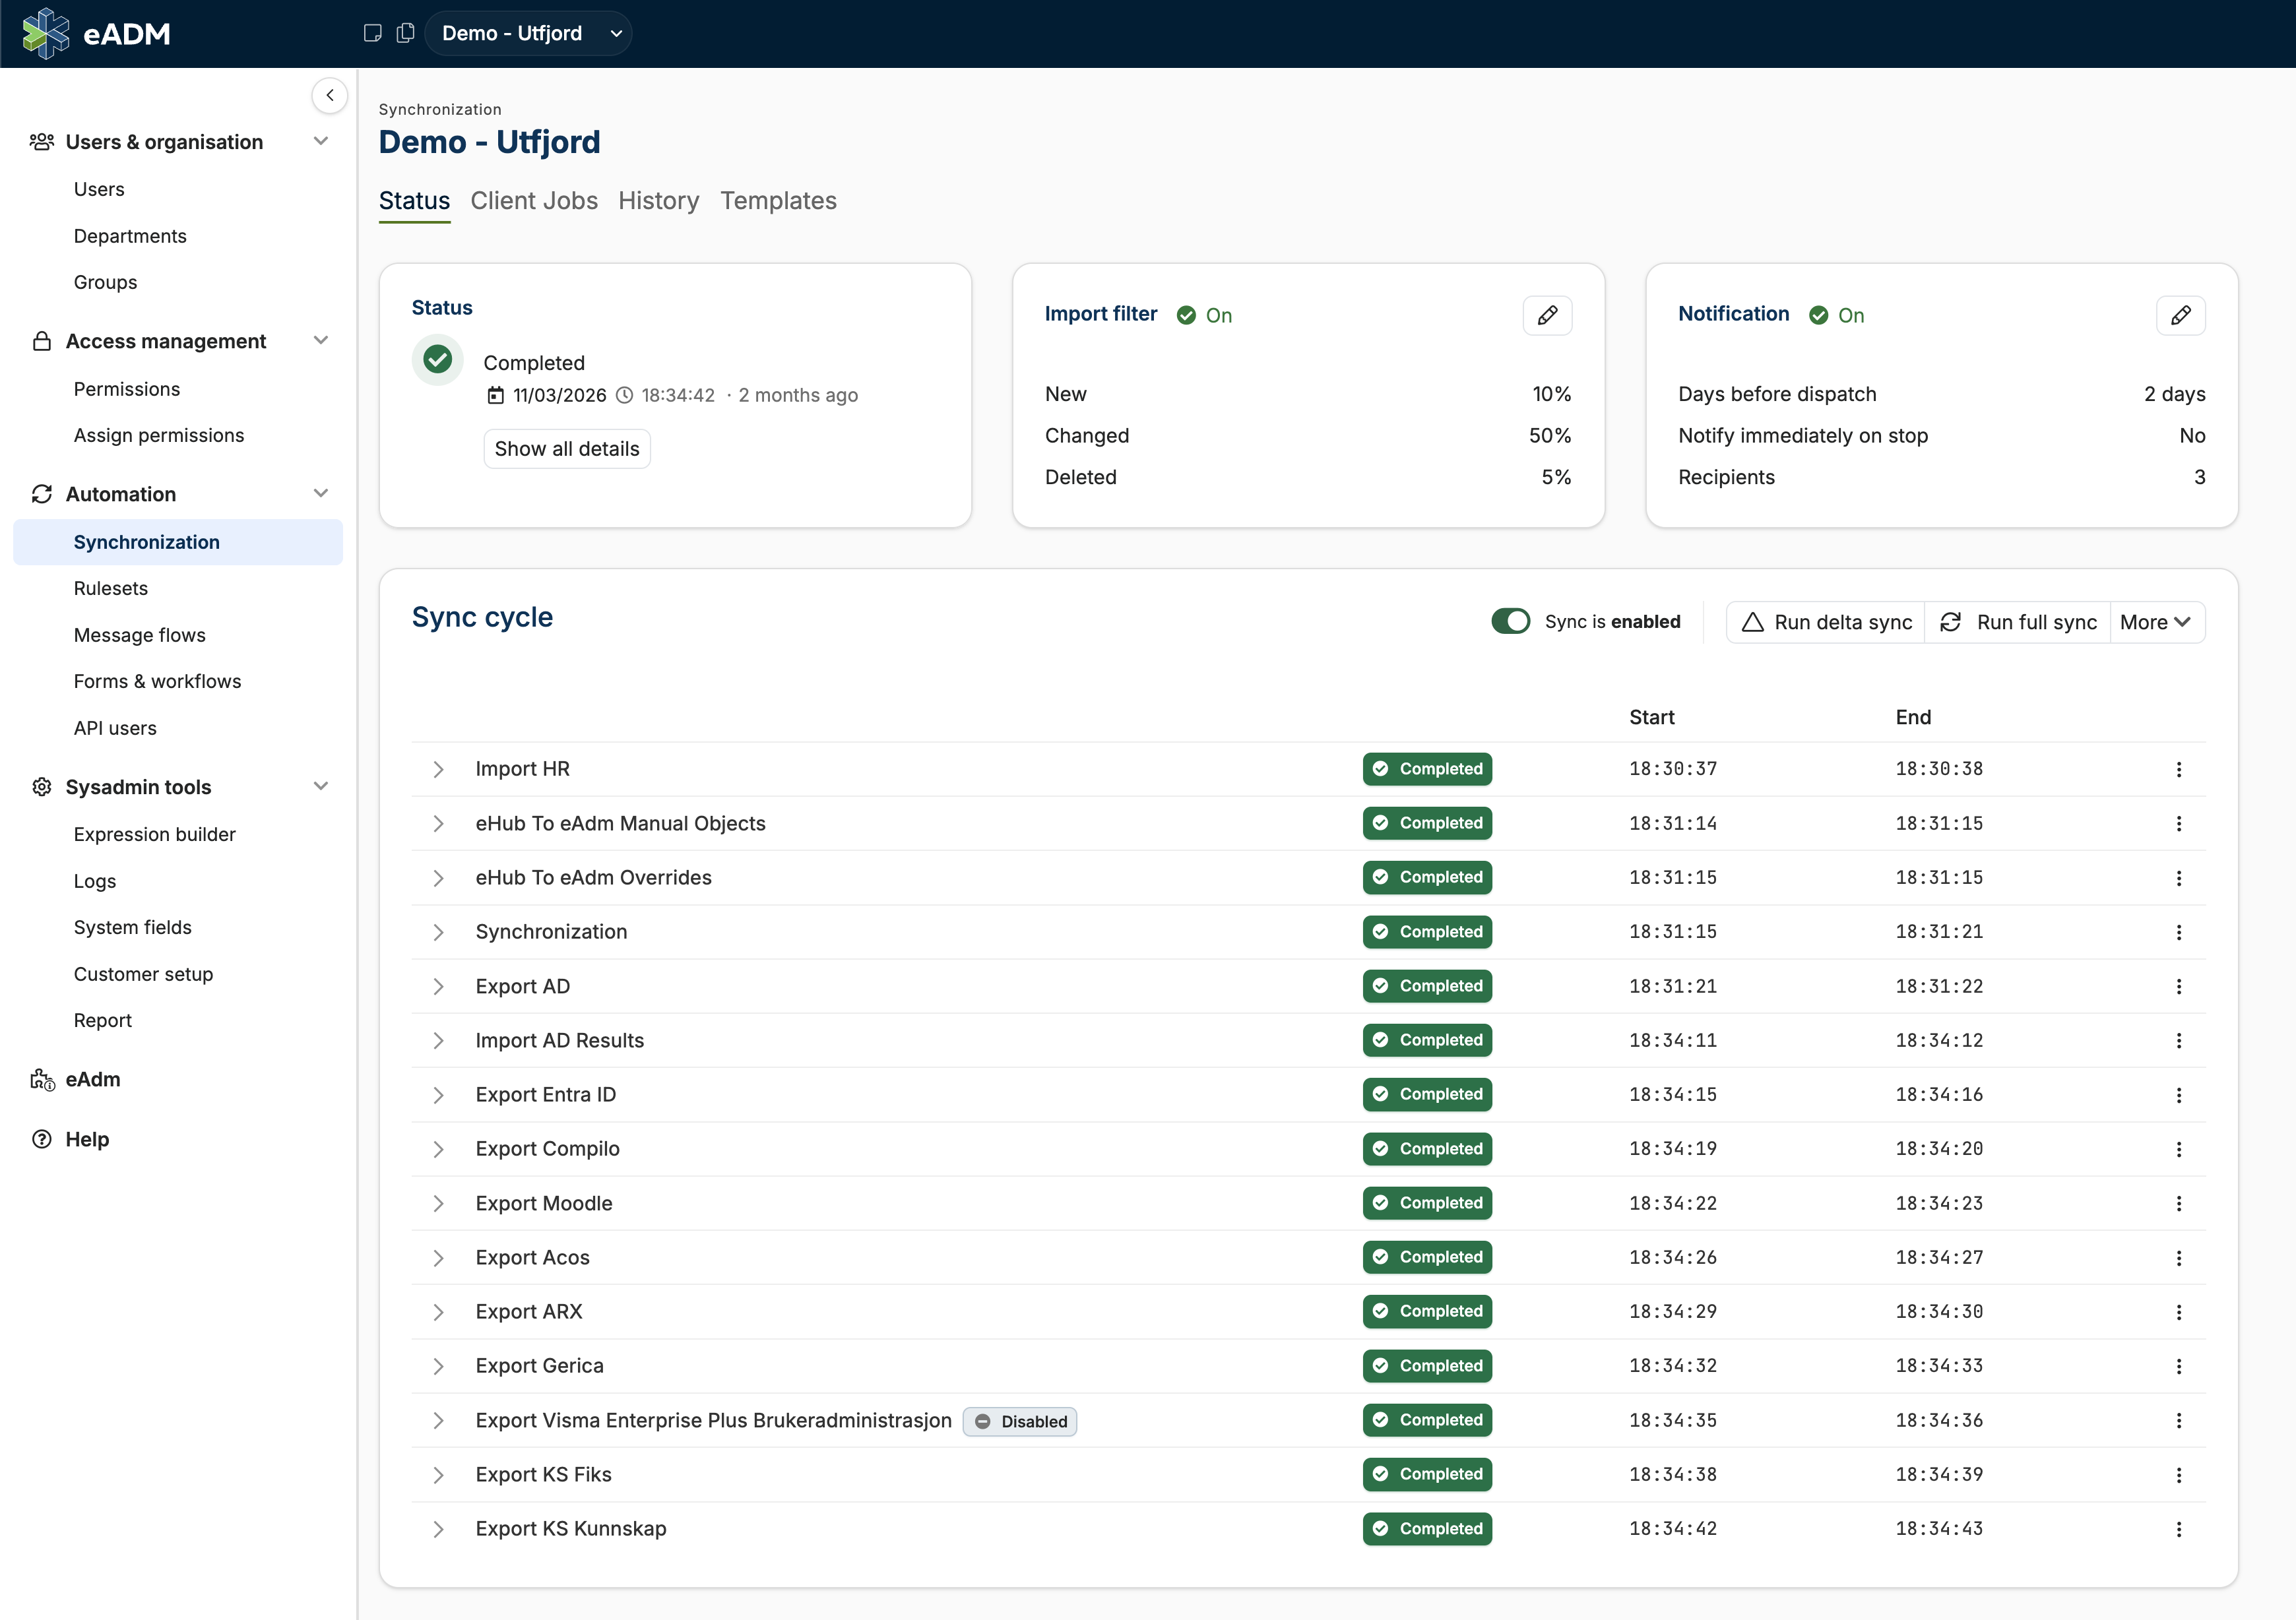Screen dimensions: 2296x1620
Task: Open Assign permissions in the sidebar
Action: [159, 435]
